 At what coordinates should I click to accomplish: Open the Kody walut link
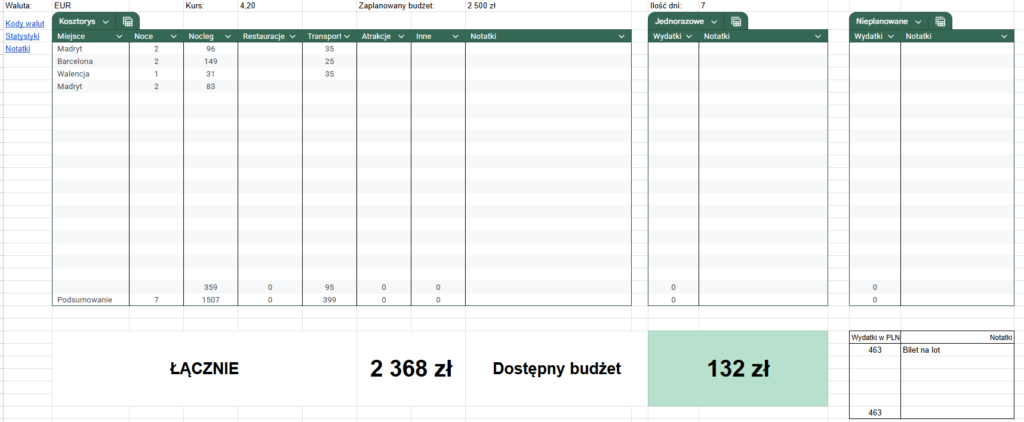[x=25, y=24]
